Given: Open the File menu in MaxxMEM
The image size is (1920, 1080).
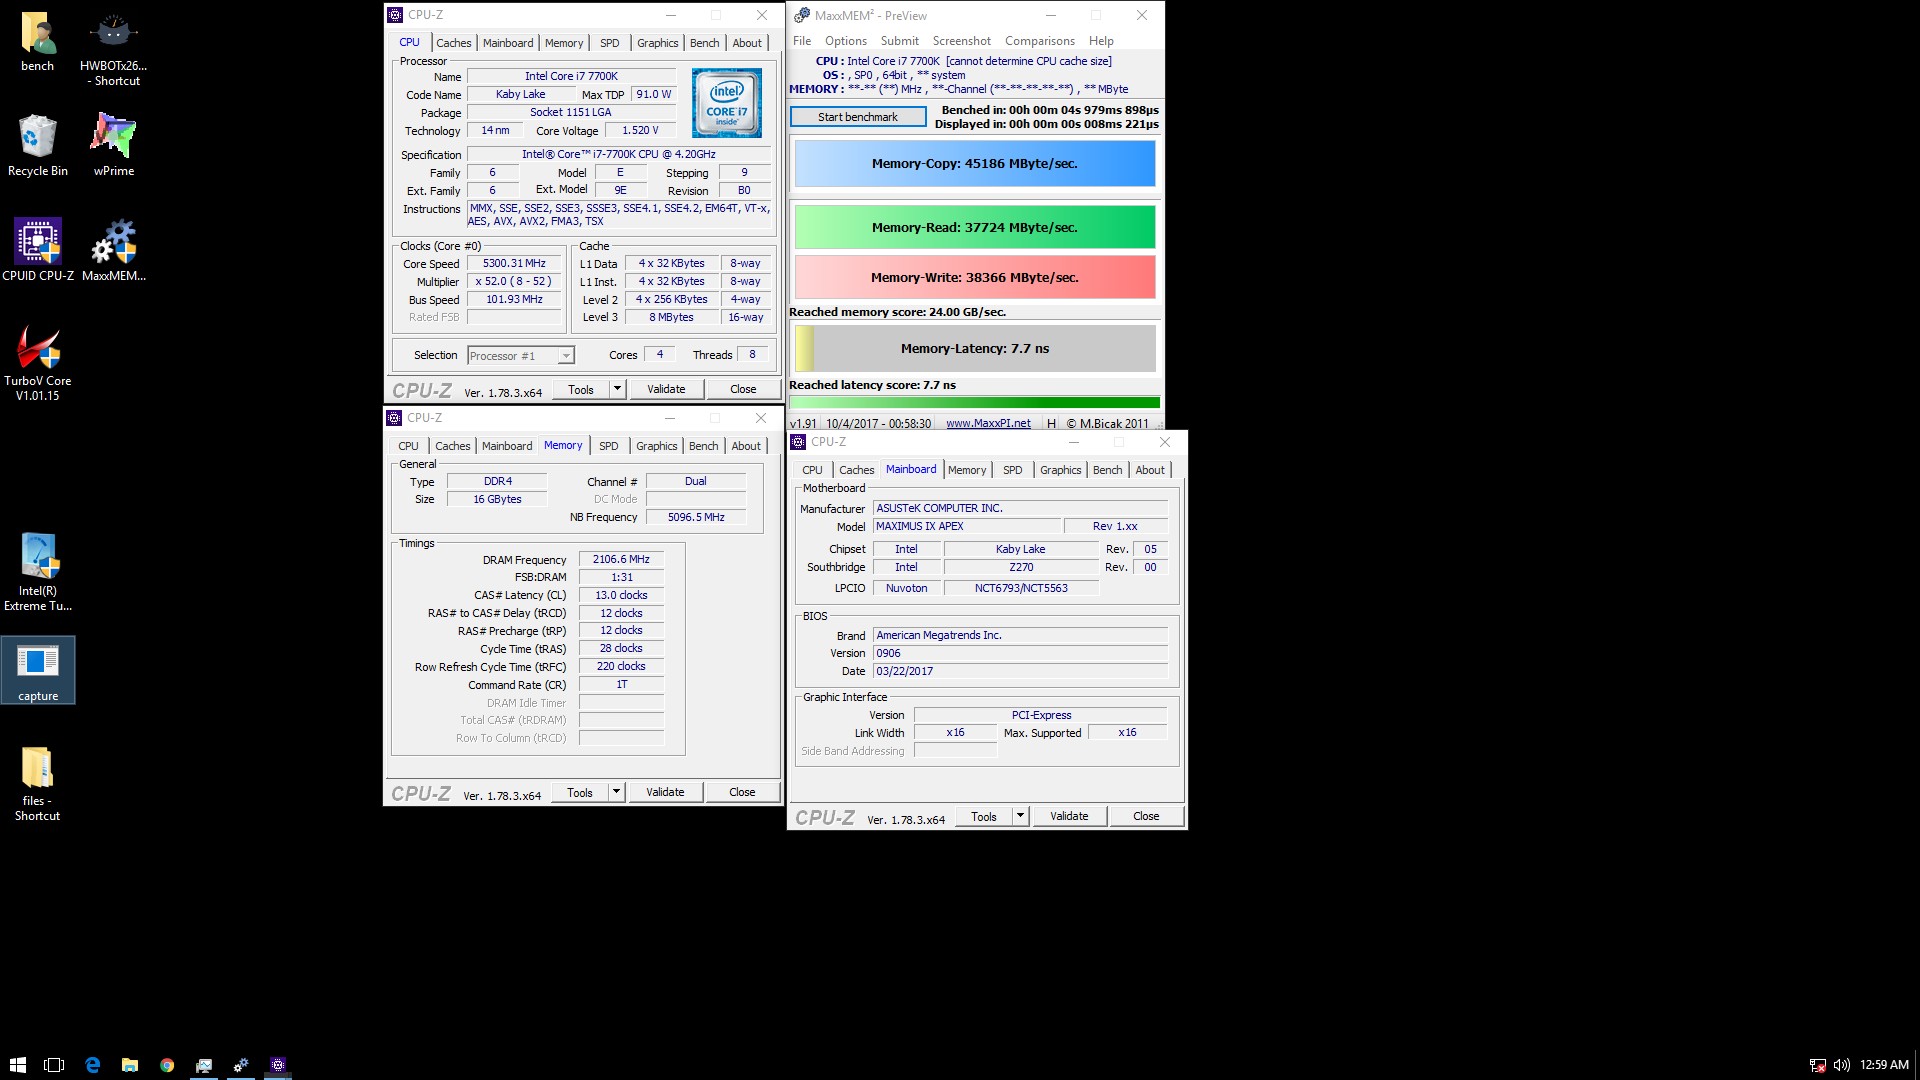Looking at the screenshot, I should pyautogui.click(x=802, y=41).
